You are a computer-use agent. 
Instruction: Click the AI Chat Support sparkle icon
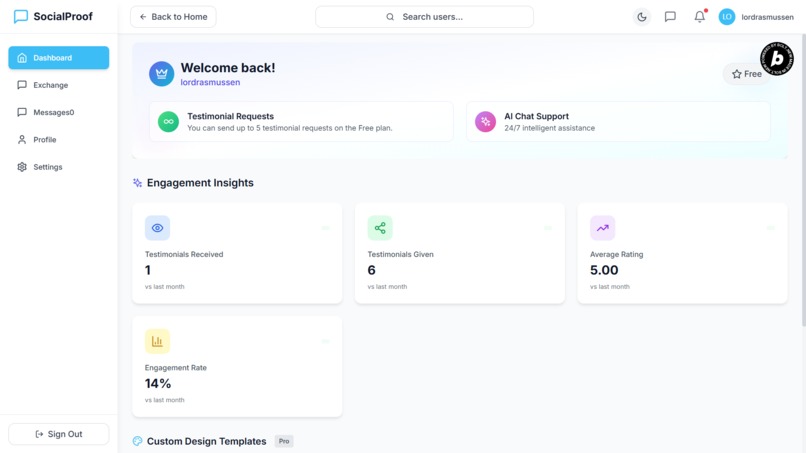point(485,122)
